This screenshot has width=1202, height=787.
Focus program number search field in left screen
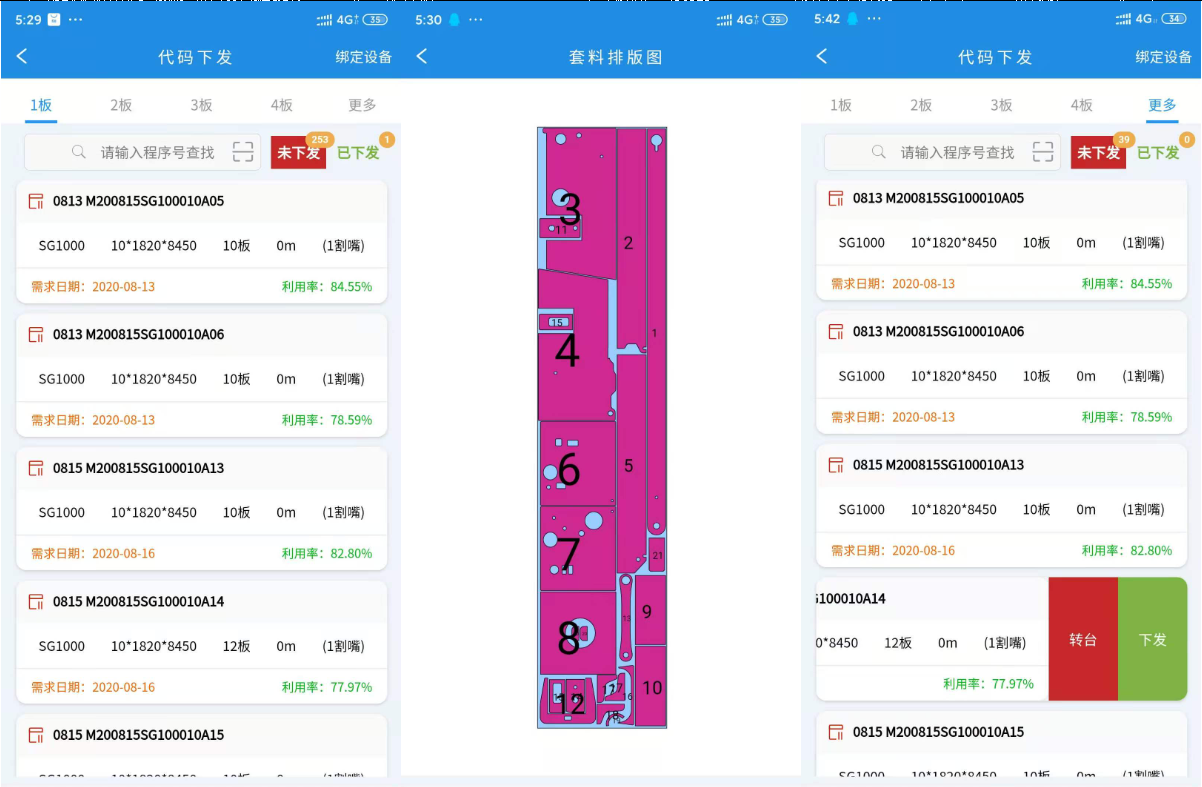[142, 152]
